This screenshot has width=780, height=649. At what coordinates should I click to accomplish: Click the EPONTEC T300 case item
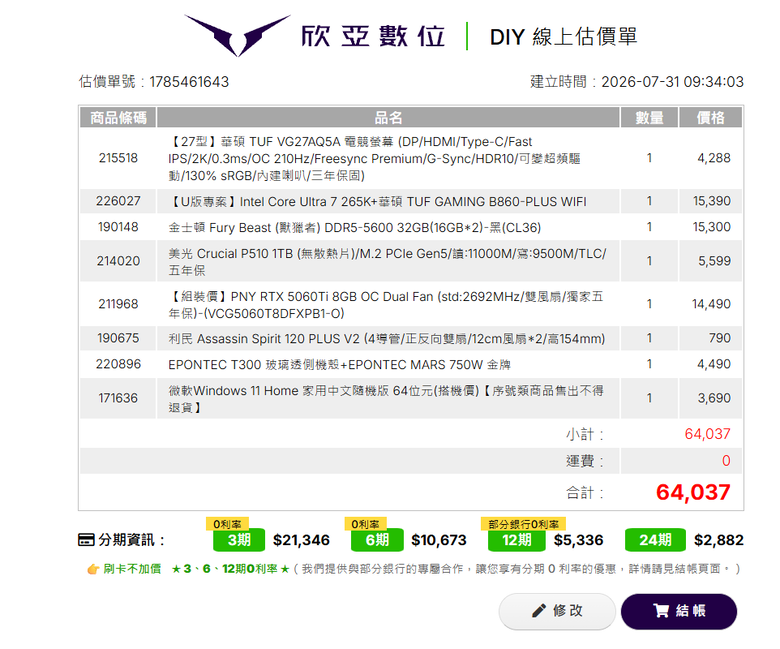click(x=339, y=365)
